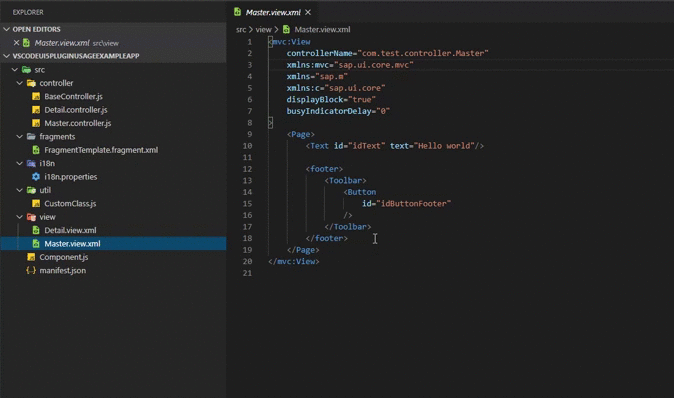
Task: Select Master.view.xml in the view folder
Action: pos(72,244)
